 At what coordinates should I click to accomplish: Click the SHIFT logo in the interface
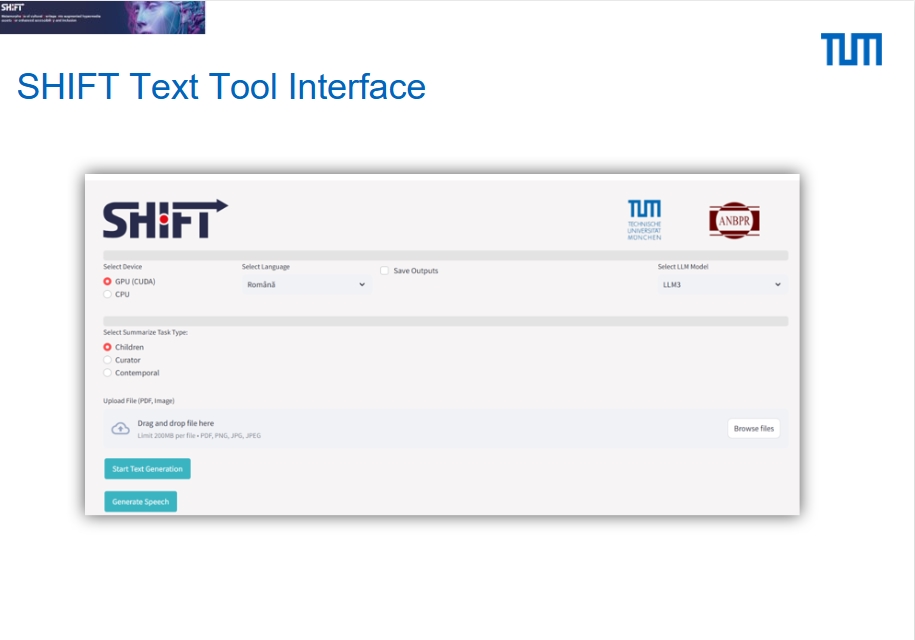pyautogui.click(x=165, y=219)
